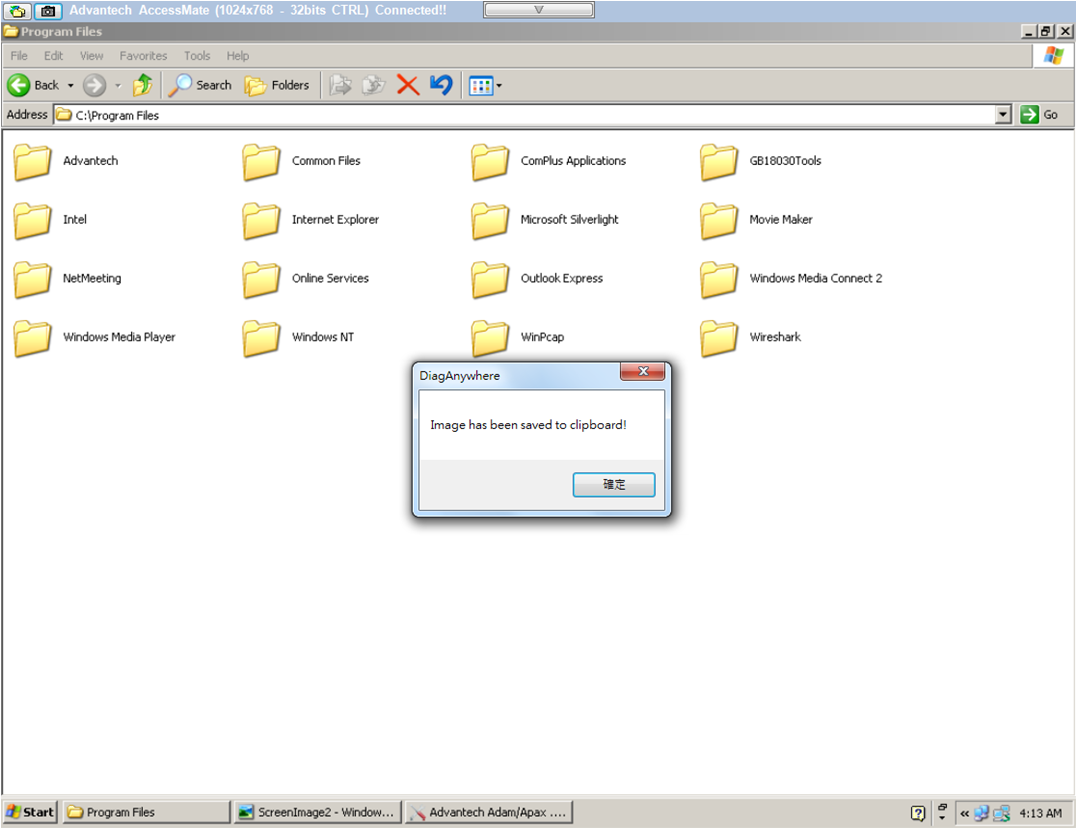Select the Intel folder
The image size is (1077, 829).
pyautogui.click(x=50, y=220)
